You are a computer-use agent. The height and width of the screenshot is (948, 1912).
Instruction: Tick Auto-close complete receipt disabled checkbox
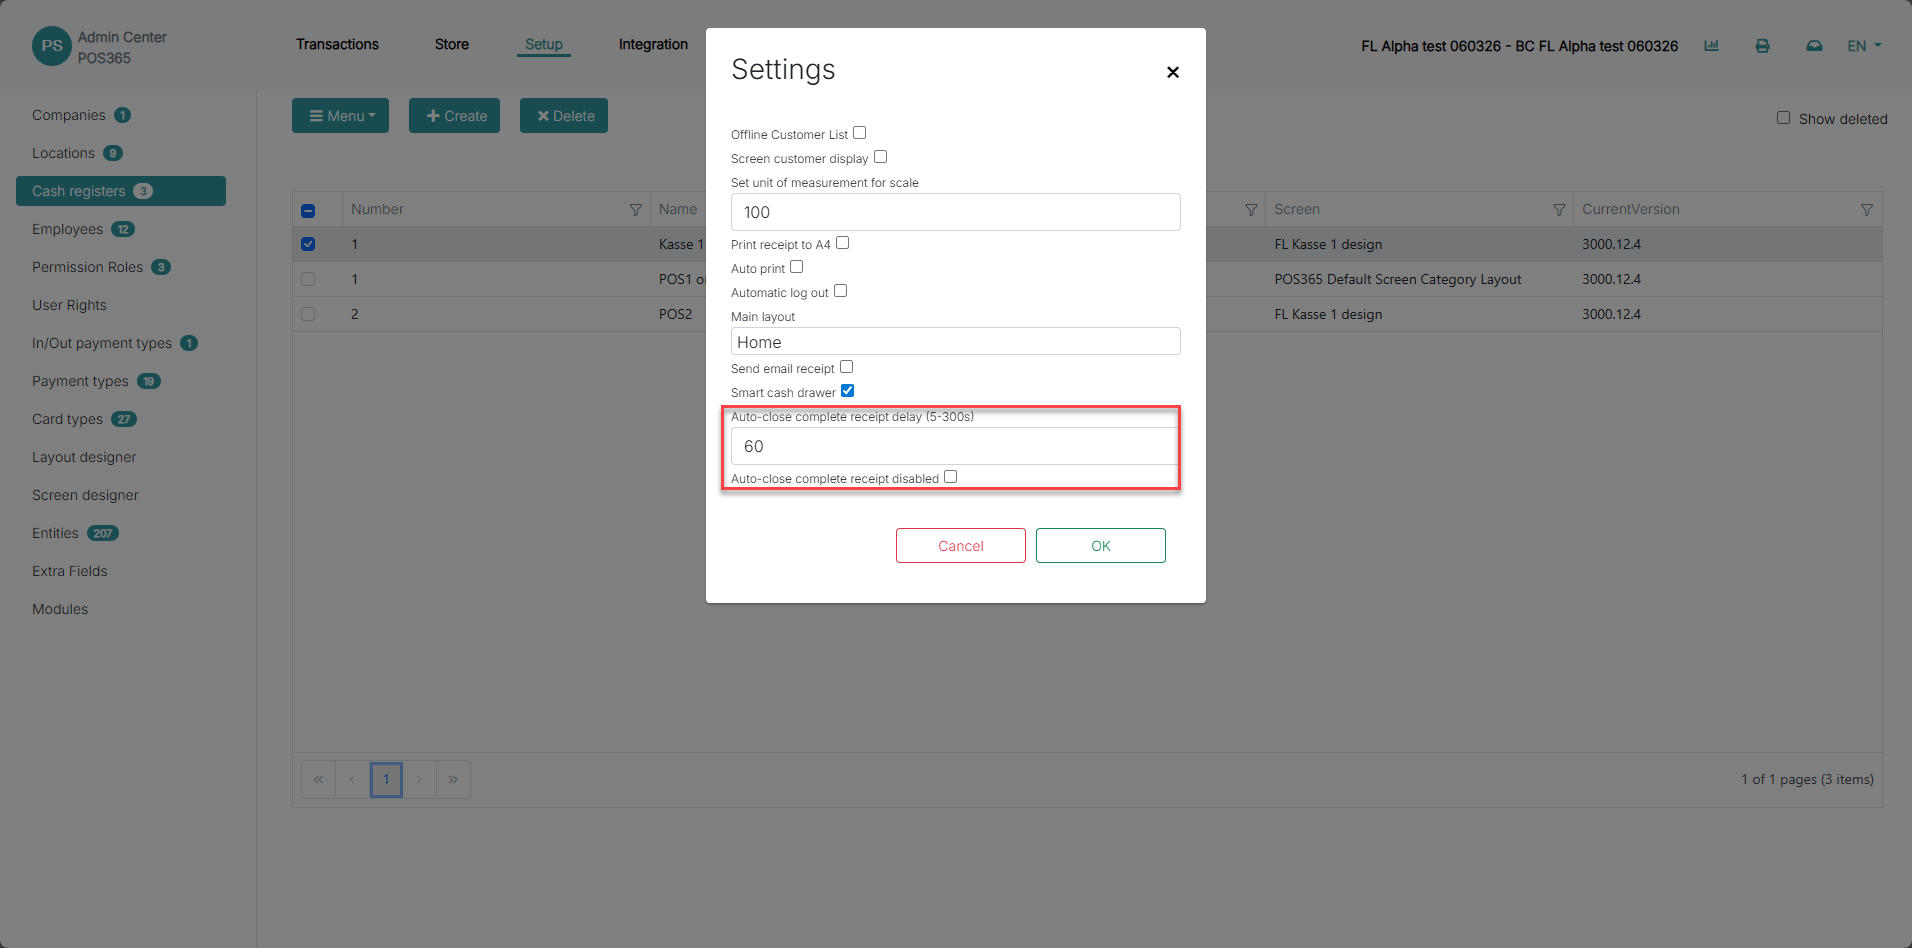coord(950,477)
